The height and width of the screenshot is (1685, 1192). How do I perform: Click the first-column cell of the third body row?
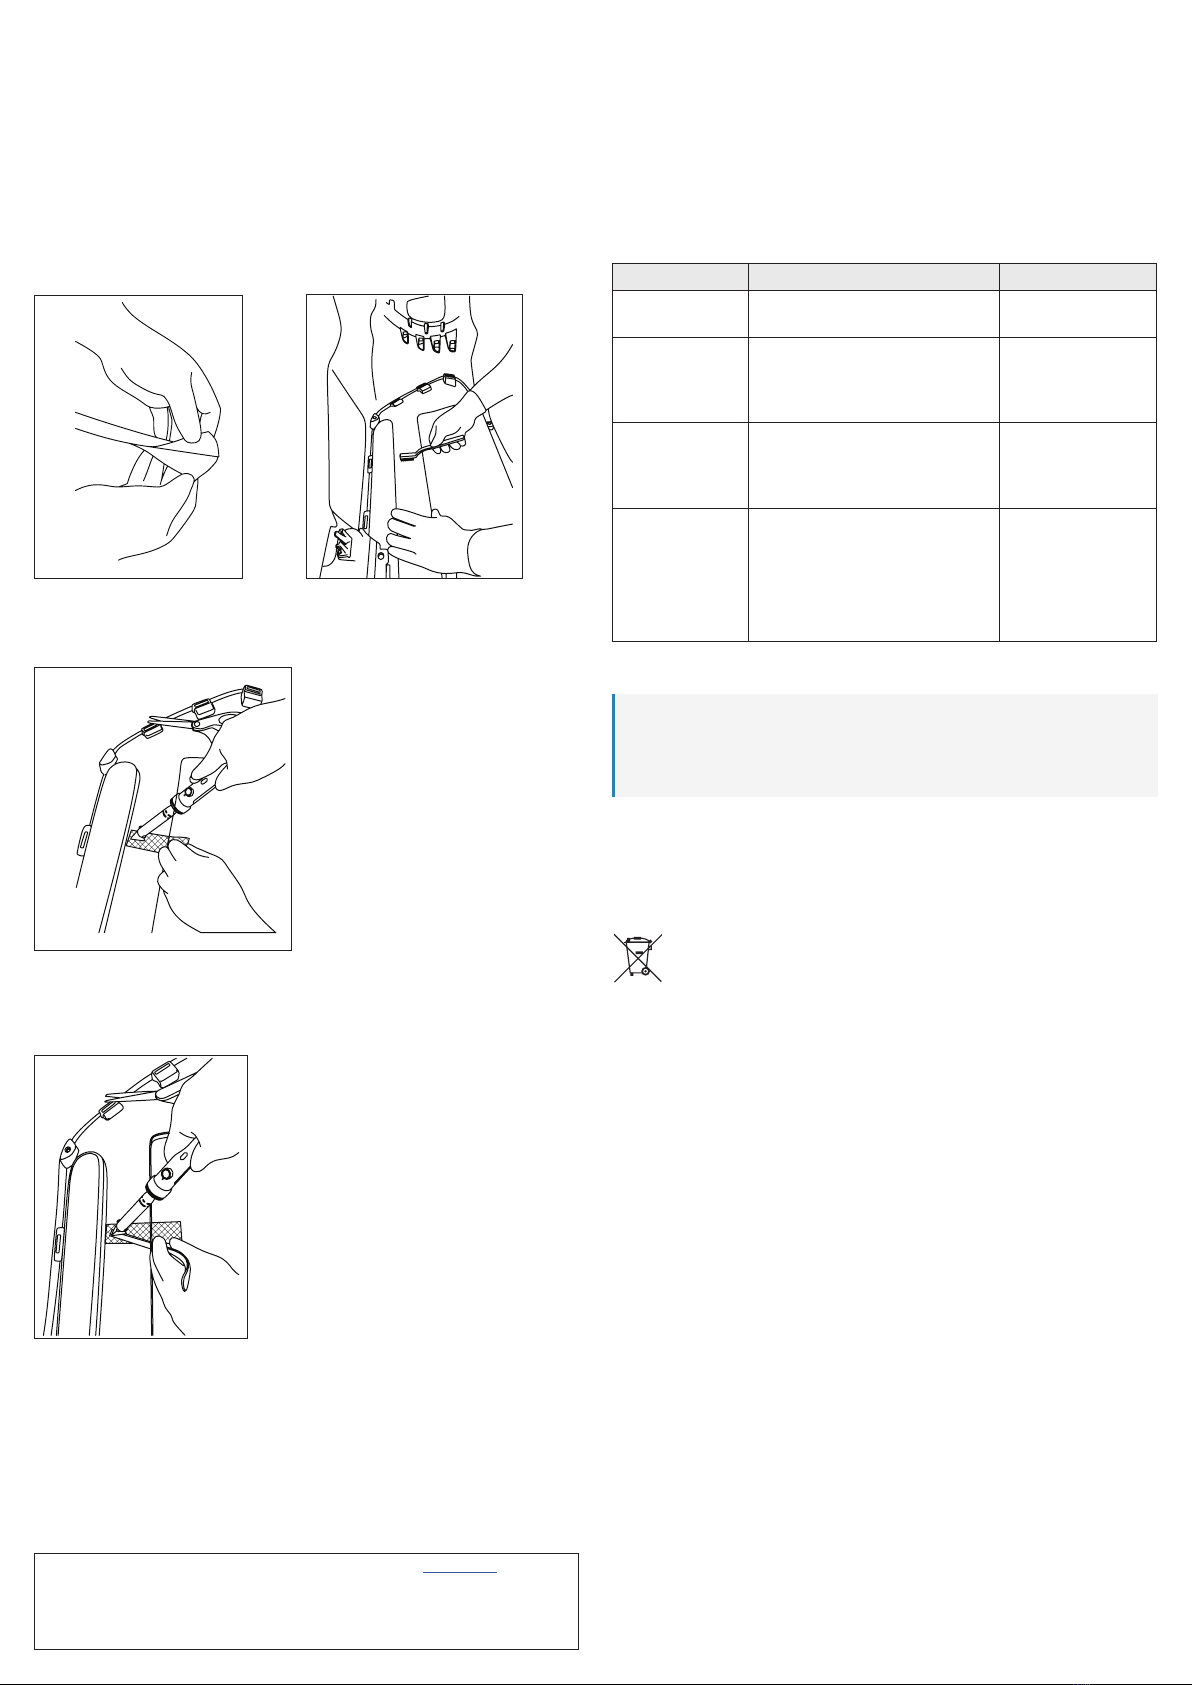click(x=680, y=466)
